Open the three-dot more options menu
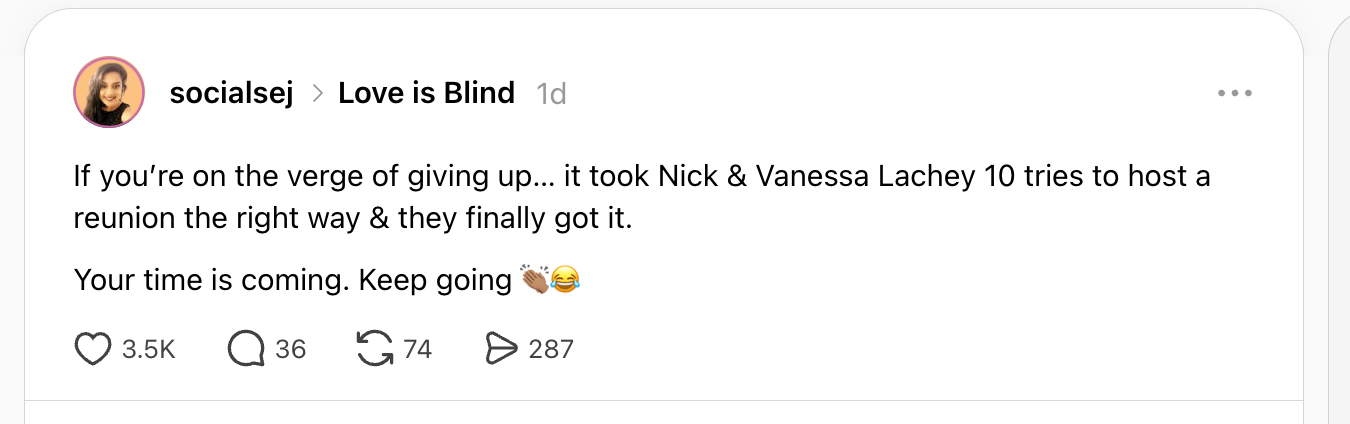 click(x=1235, y=94)
